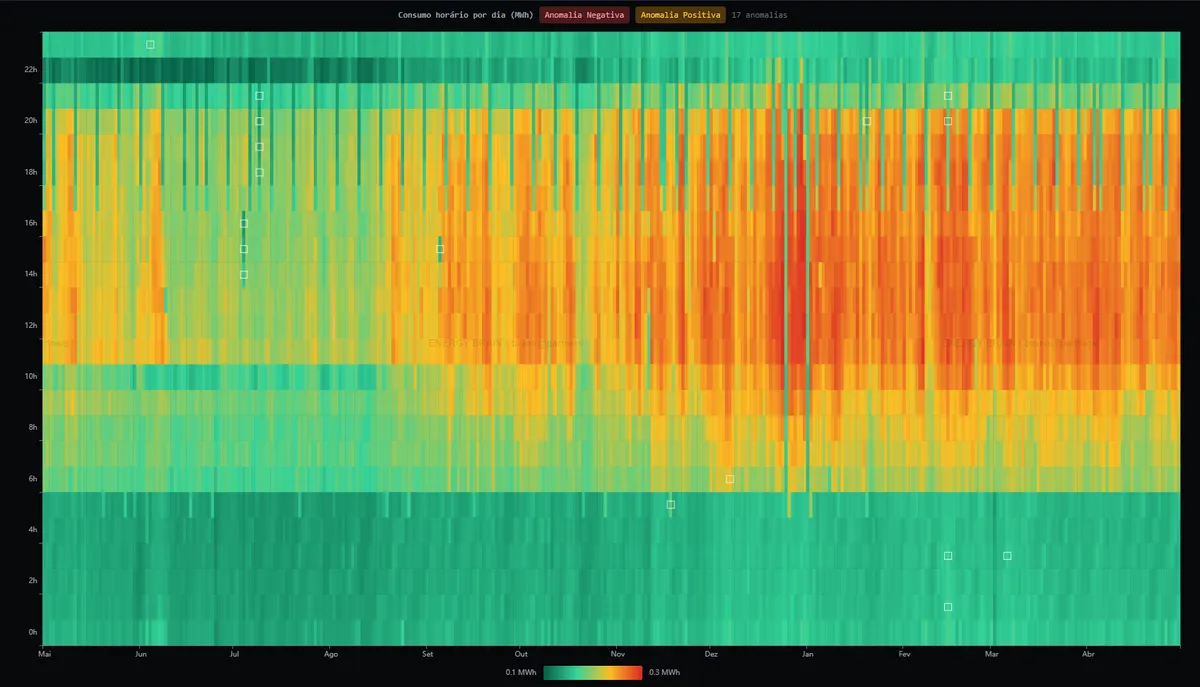Select the February anomaly marker at 20h
Image resolution: width=1200 pixels, height=687 pixels.
click(947, 121)
